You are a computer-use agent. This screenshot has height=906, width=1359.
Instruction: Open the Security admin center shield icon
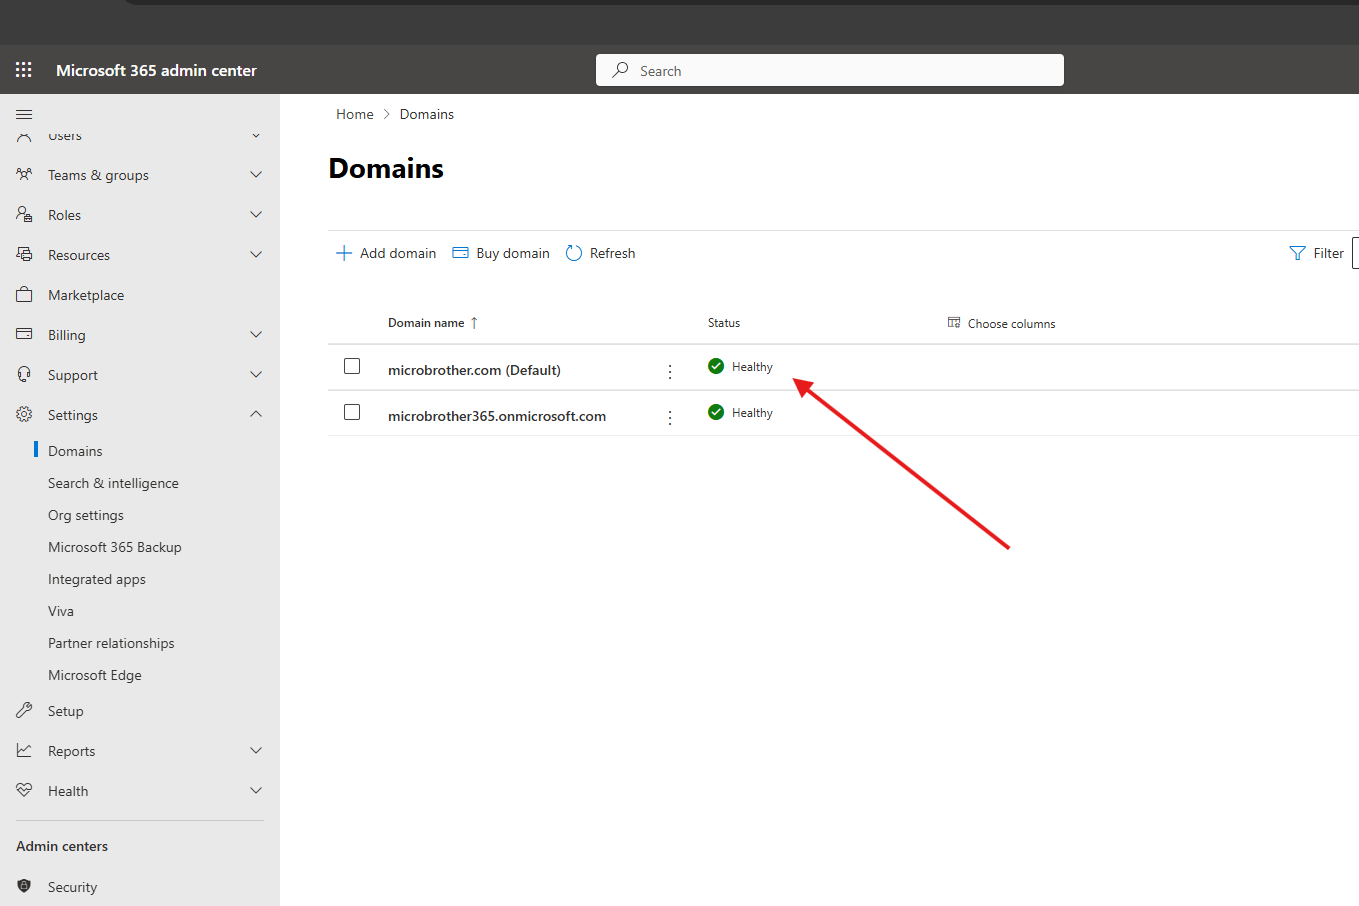click(x=24, y=887)
